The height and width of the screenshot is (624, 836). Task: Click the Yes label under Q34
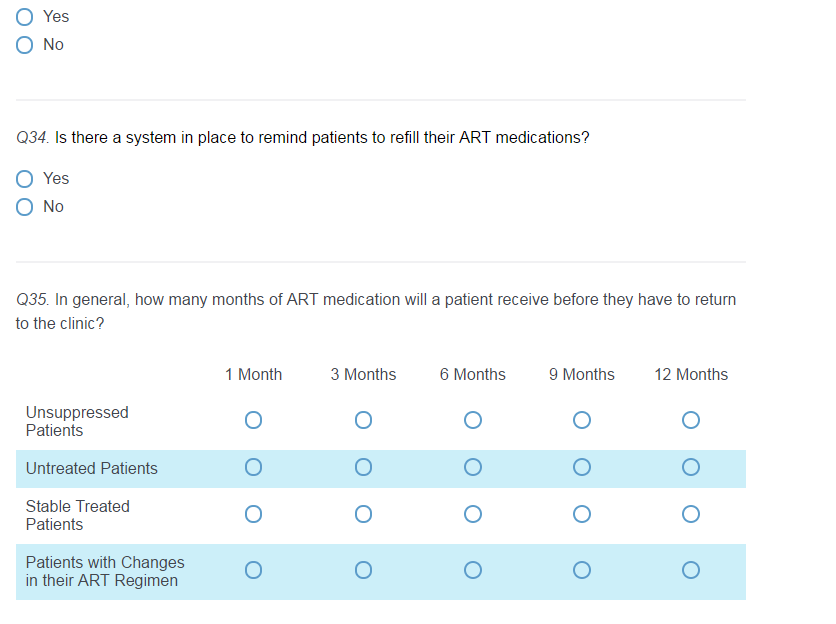tap(56, 178)
